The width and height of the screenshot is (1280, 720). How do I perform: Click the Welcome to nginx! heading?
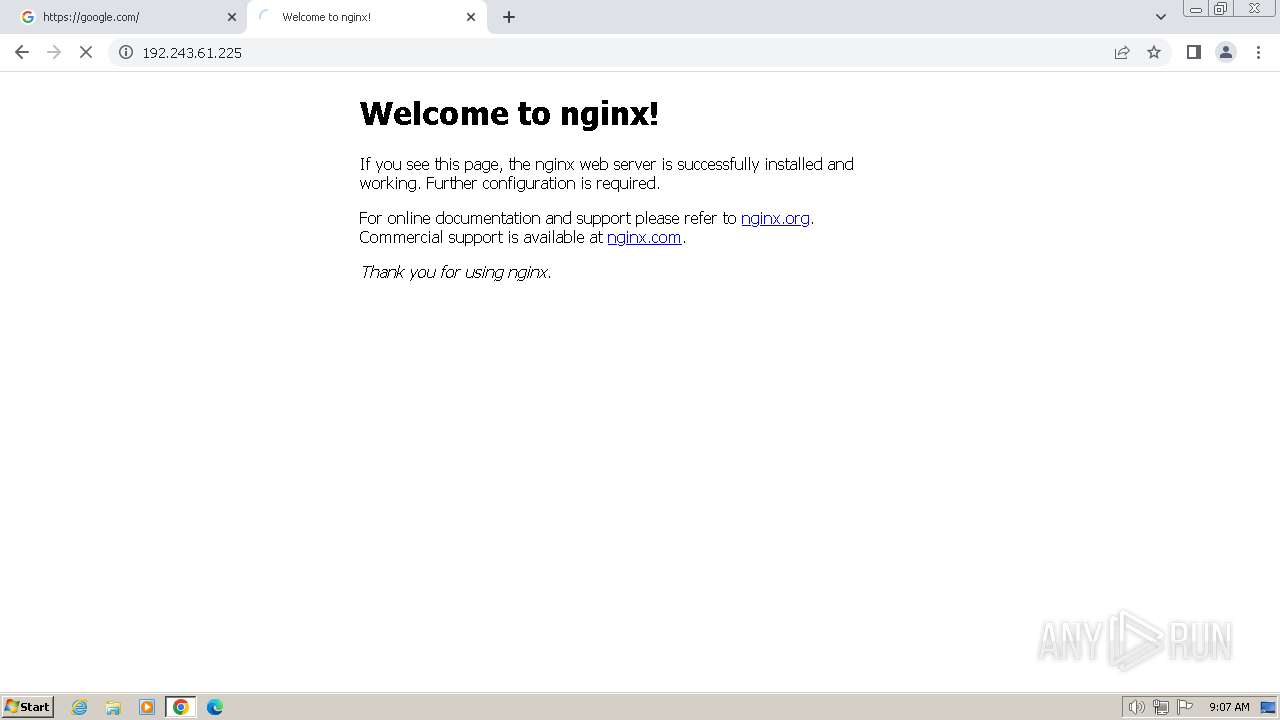click(x=509, y=113)
